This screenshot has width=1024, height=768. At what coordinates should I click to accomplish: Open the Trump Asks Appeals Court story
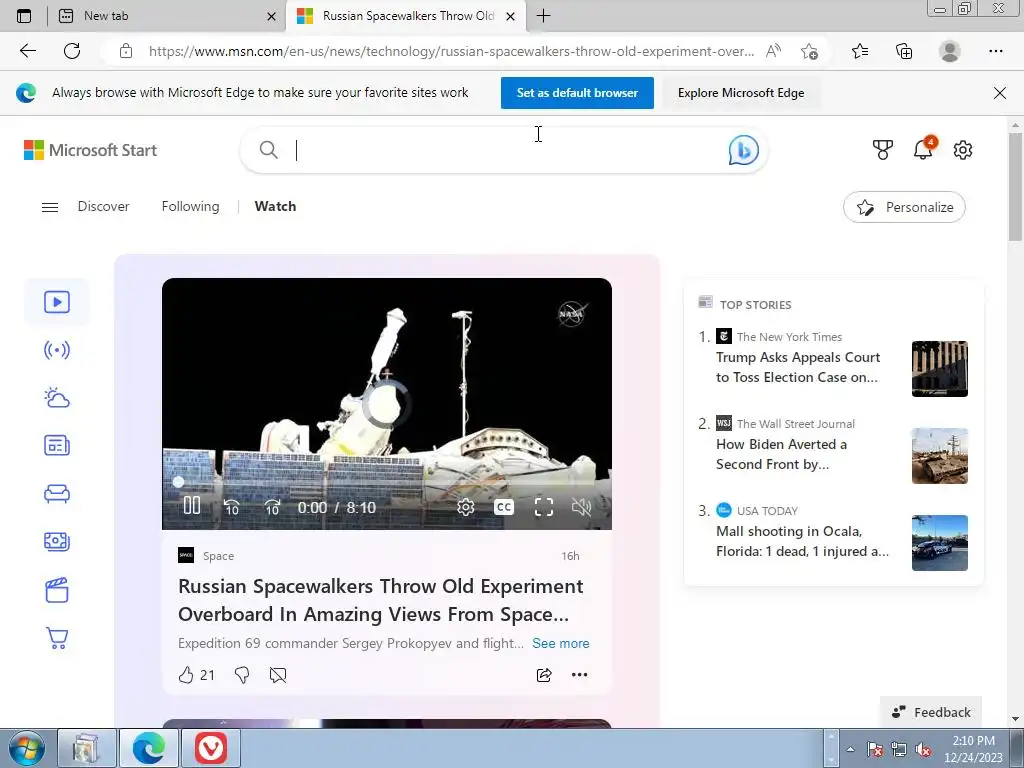tap(798, 367)
